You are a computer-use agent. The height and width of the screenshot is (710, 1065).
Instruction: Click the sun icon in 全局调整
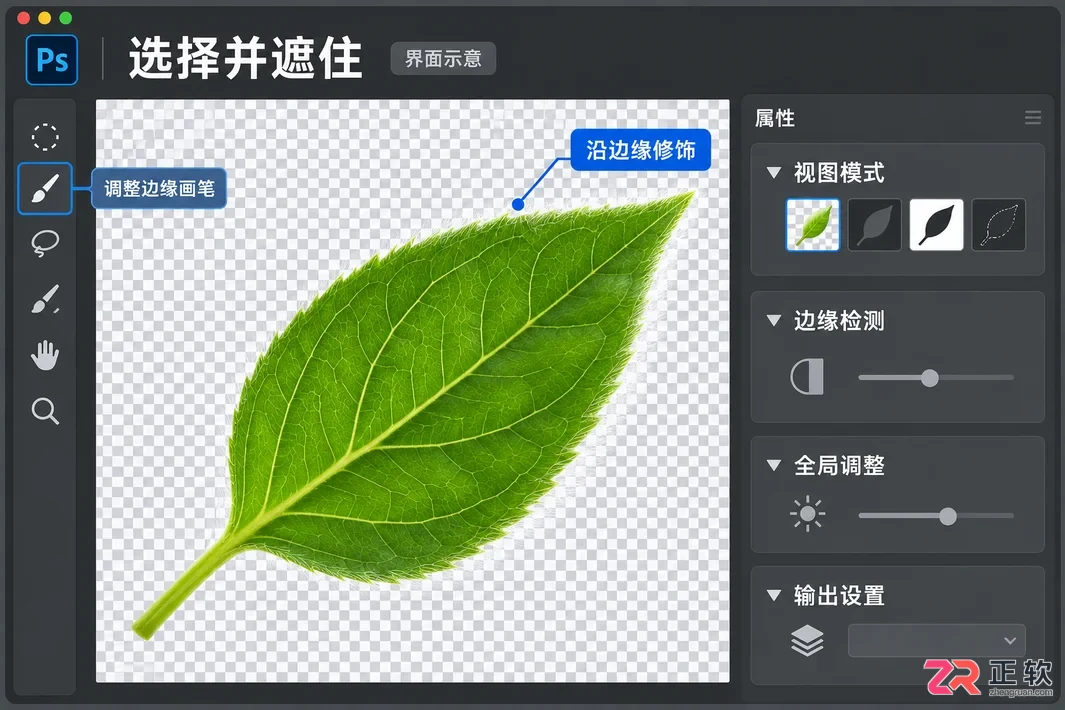point(807,514)
